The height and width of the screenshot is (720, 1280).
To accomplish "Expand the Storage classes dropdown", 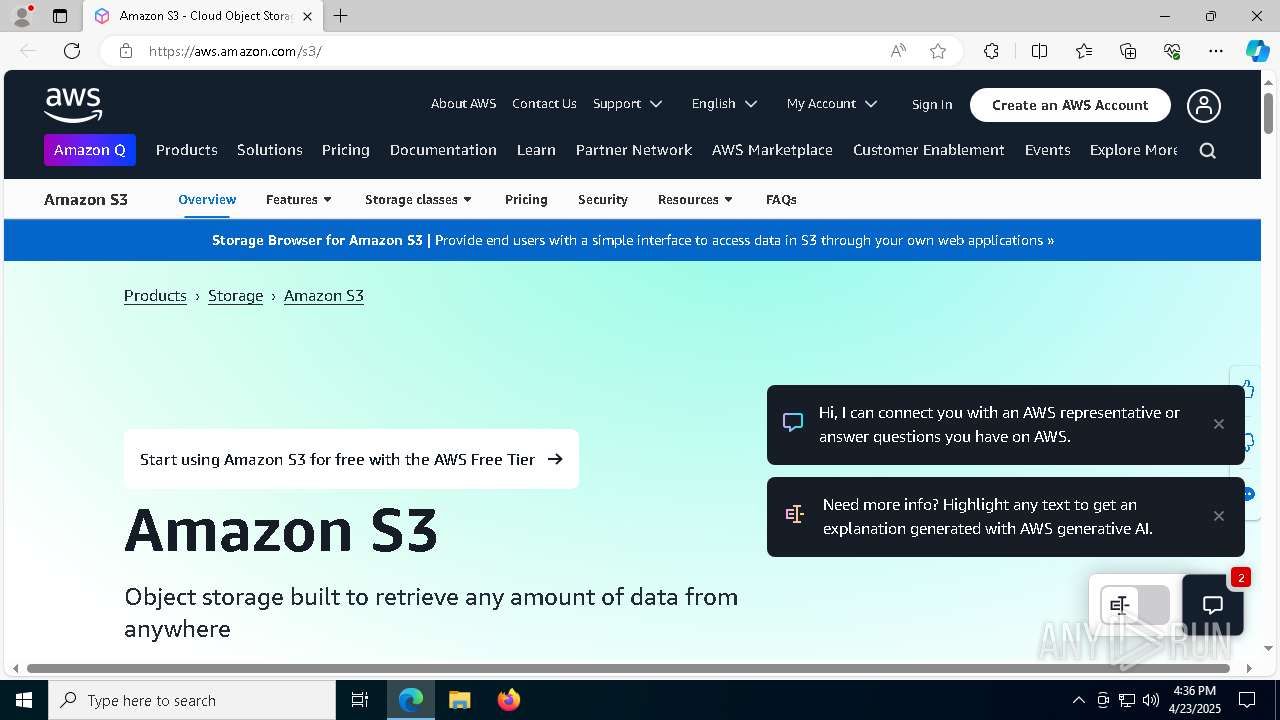I will [418, 200].
